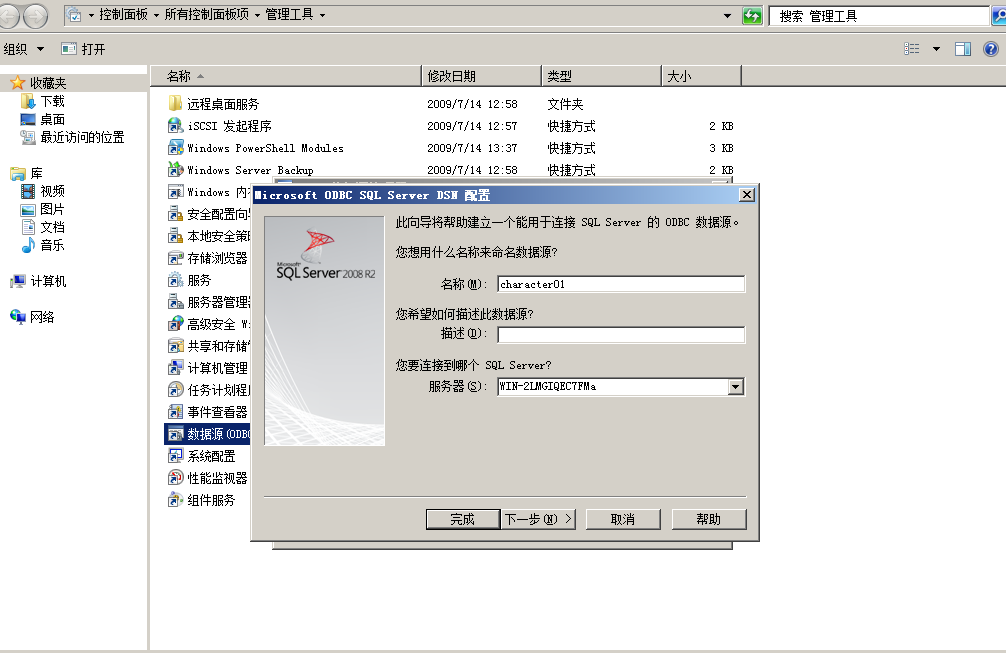
Task: Click 打开 in the Explorer toolbar
Action: click(x=83, y=49)
